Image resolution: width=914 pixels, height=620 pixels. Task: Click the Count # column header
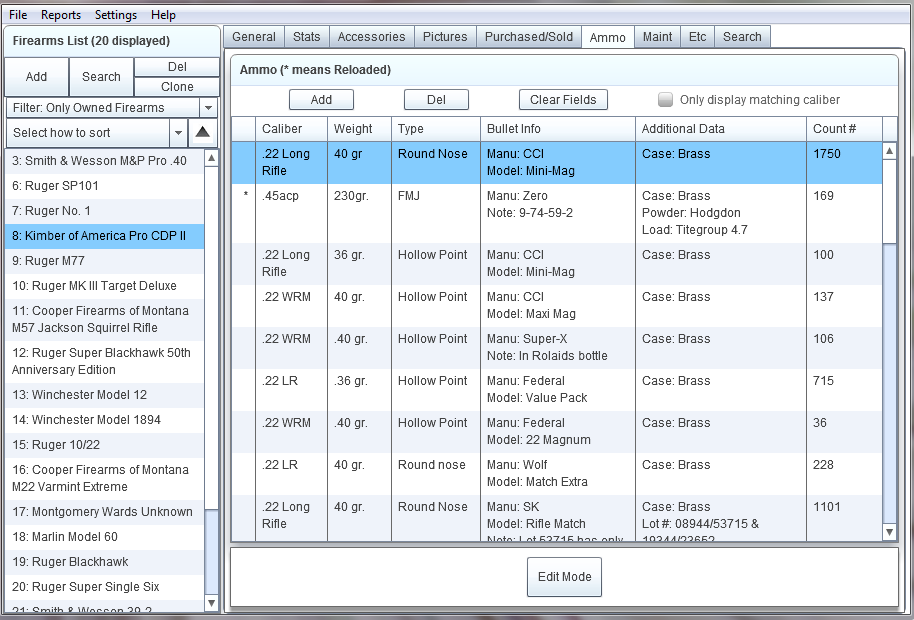point(845,129)
